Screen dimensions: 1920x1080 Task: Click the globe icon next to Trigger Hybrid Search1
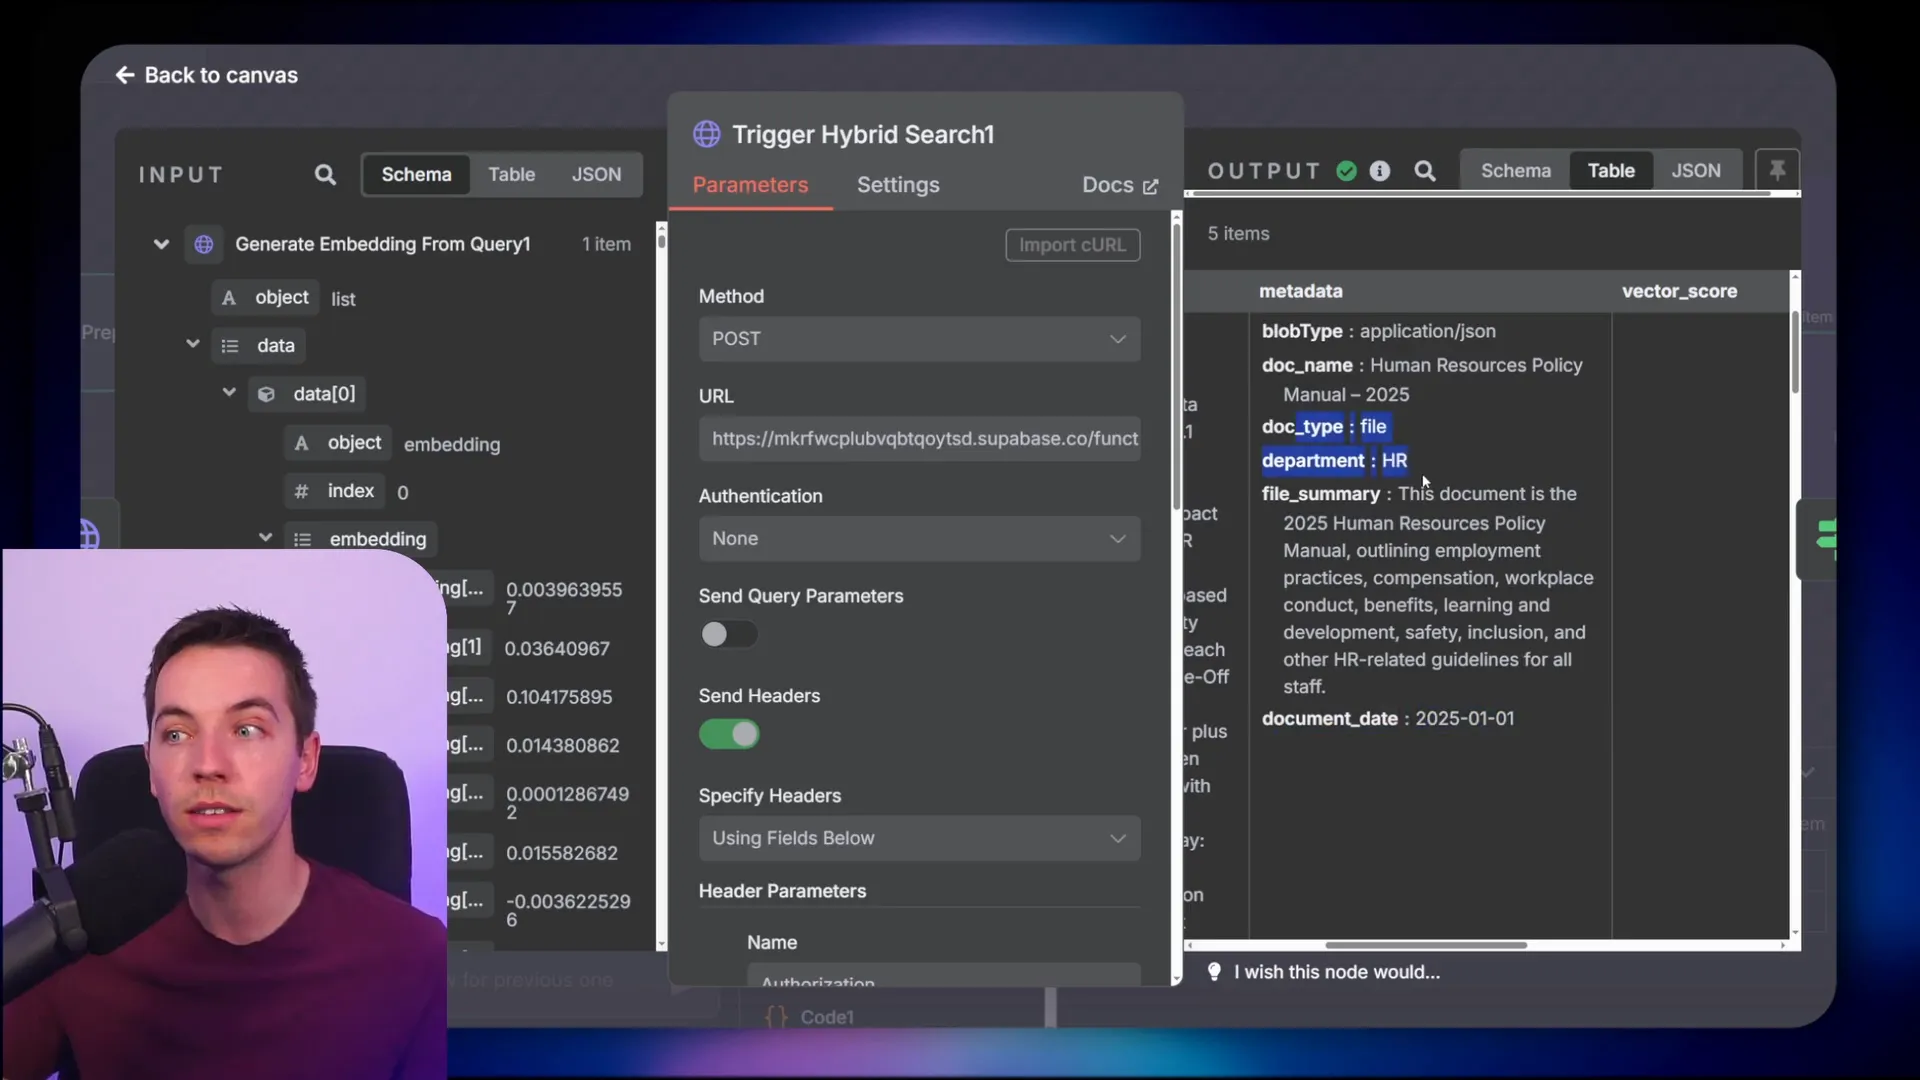coord(707,134)
